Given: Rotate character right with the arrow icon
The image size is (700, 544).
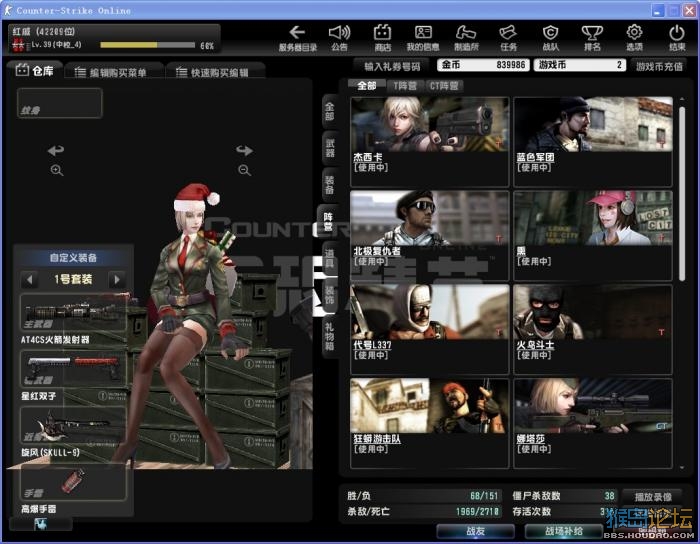Looking at the screenshot, I should pos(244,150).
